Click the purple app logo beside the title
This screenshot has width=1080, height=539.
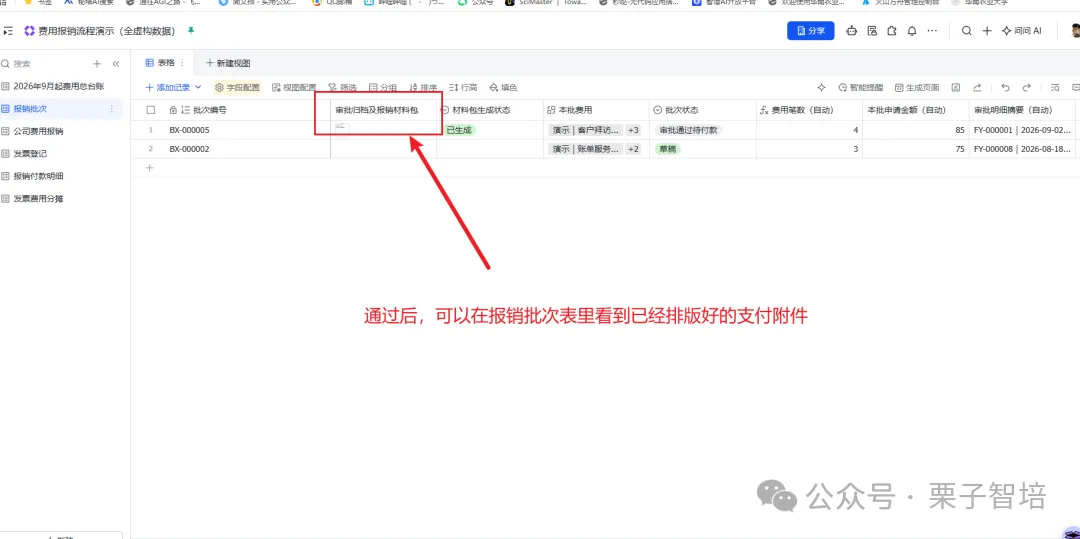(28, 31)
